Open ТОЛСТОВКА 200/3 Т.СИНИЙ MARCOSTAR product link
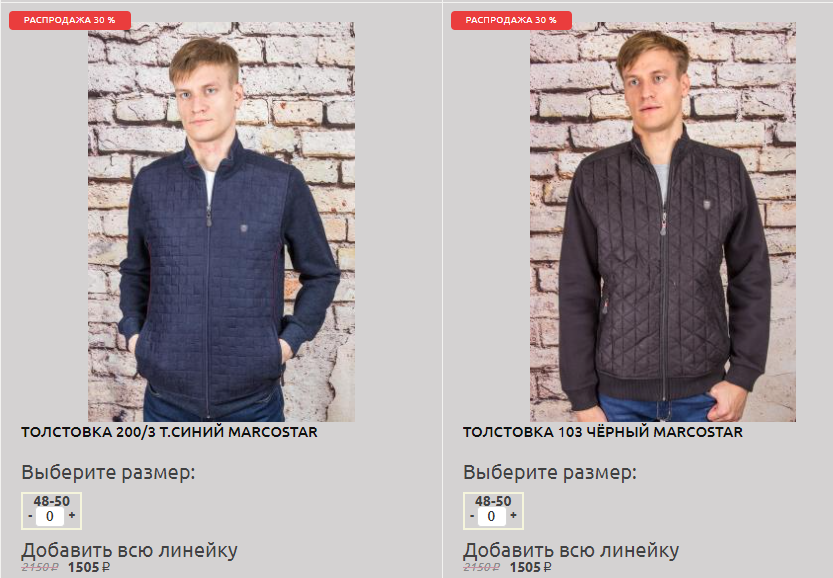Screen dimensions: 833x578 point(169,432)
